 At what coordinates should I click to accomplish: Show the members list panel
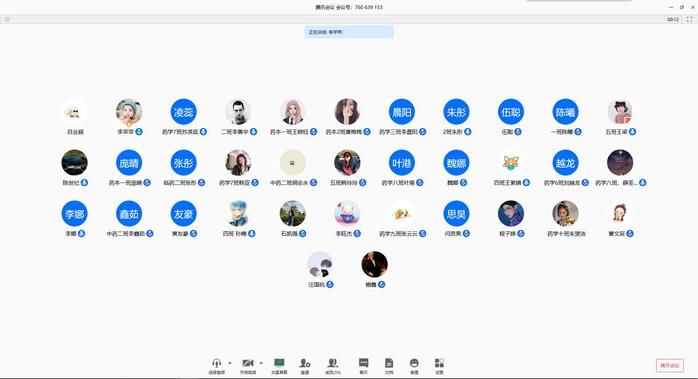(333, 363)
